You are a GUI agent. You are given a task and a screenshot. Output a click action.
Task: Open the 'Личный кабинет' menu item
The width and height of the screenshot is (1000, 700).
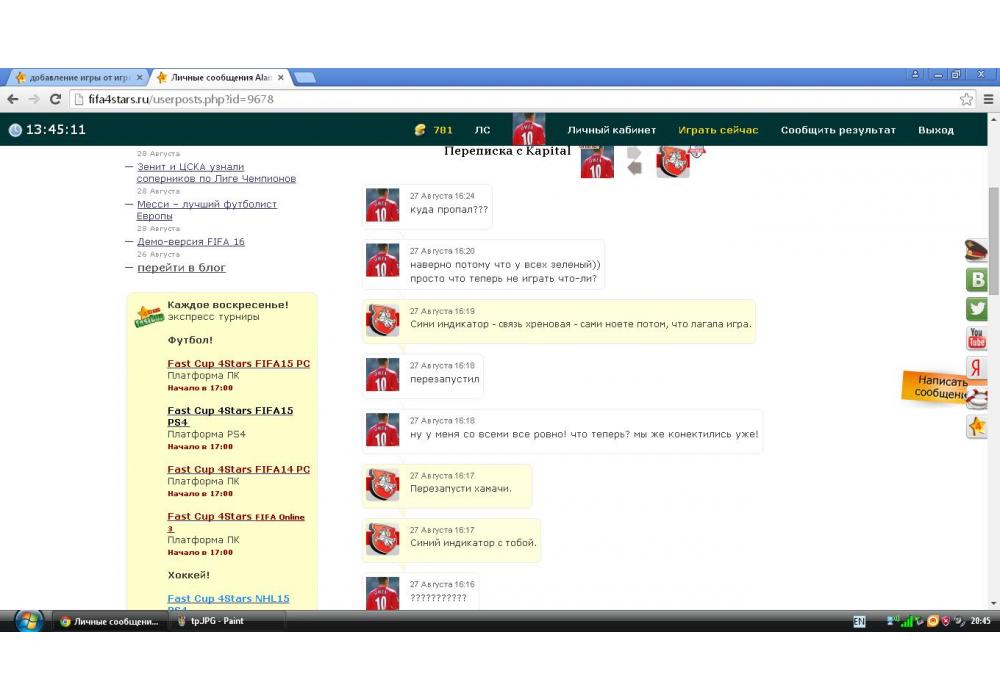[611, 130]
